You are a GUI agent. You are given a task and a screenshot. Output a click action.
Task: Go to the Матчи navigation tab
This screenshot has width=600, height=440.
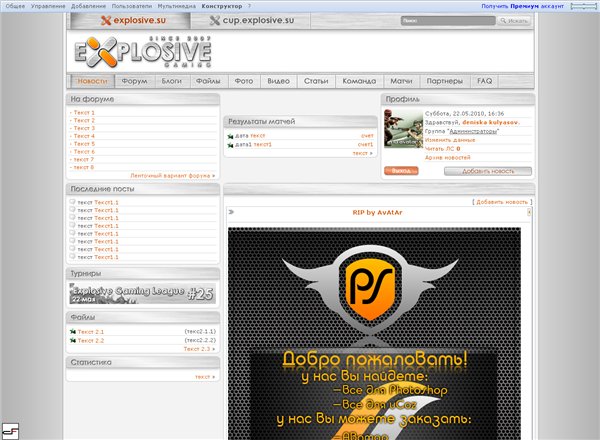click(x=401, y=81)
